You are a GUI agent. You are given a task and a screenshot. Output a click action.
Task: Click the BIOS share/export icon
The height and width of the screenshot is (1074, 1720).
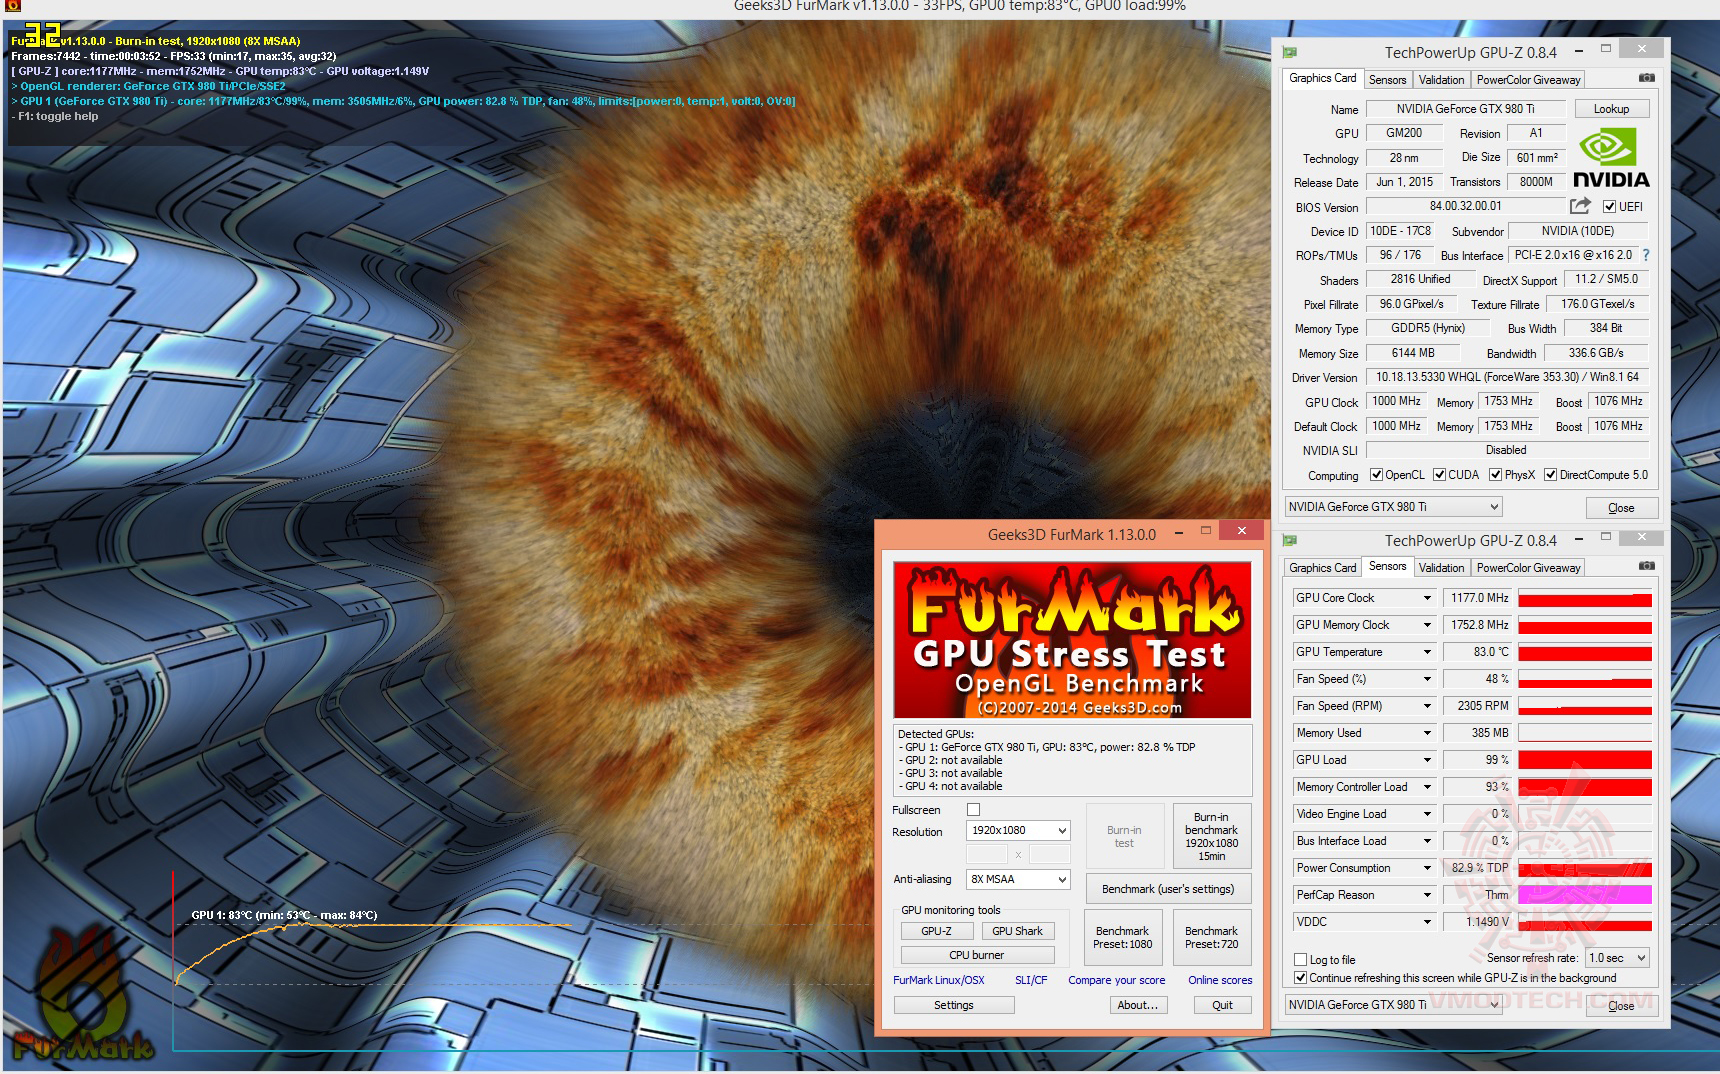1580,206
